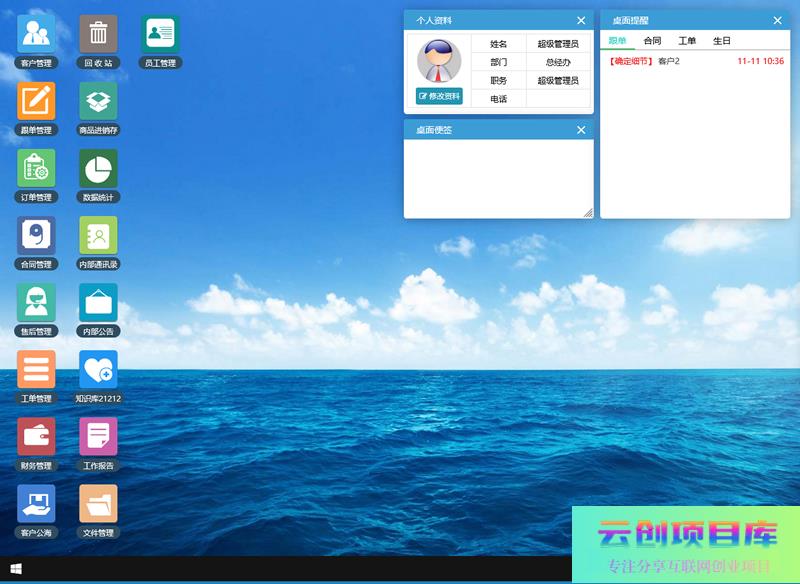
Task: Launch the 合同管理 icon
Action: [36, 235]
